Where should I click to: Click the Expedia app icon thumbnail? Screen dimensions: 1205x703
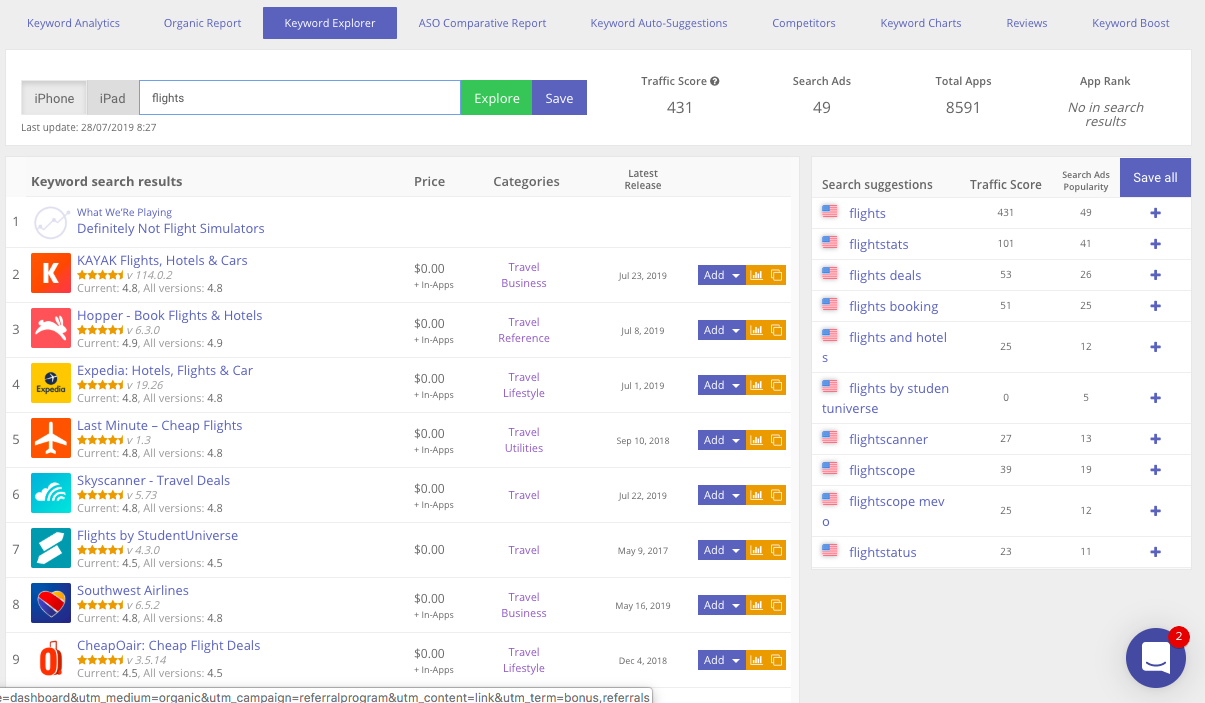coord(51,383)
